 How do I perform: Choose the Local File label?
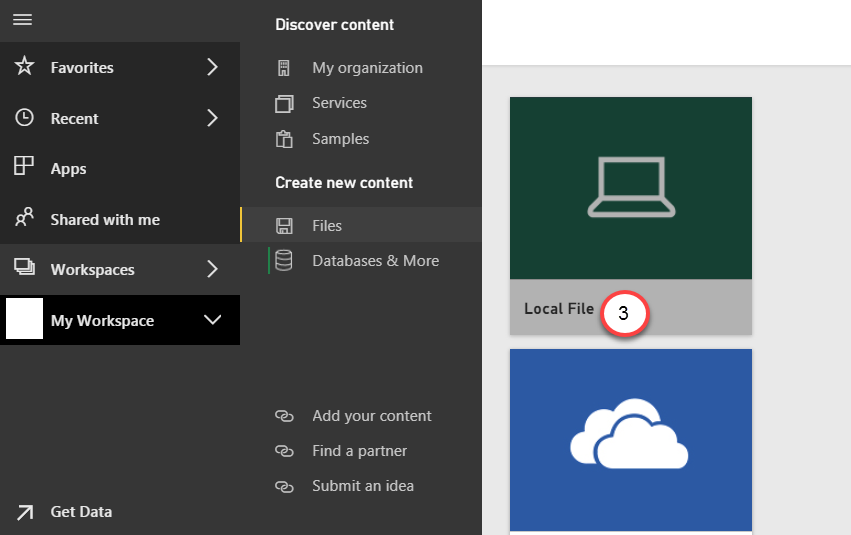[559, 309]
